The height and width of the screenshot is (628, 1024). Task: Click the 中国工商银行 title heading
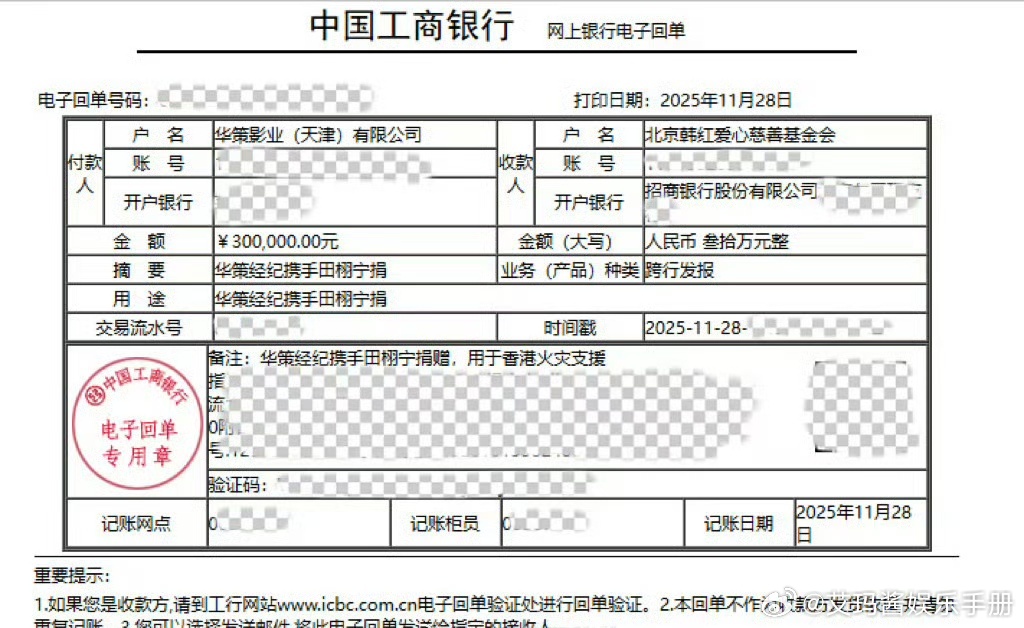[x=411, y=26]
